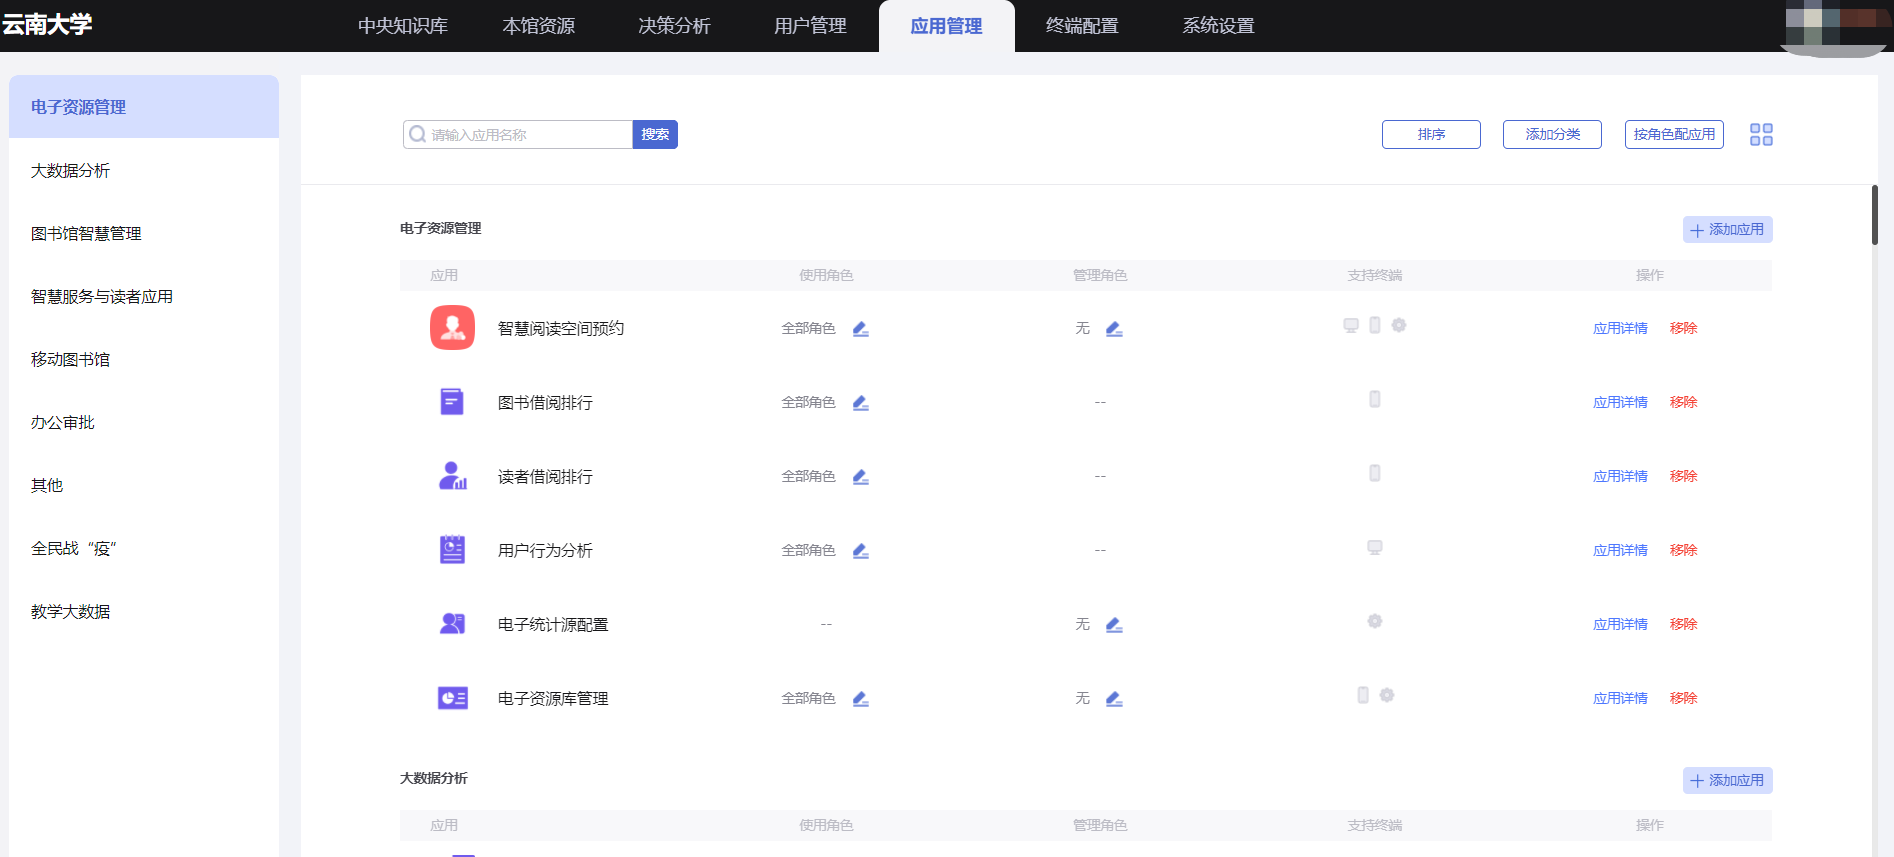This screenshot has height=857, width=1894.
Task: Click the 读者借阅排行 app icon
Action: pyautogui.click(x=452, y=476)
